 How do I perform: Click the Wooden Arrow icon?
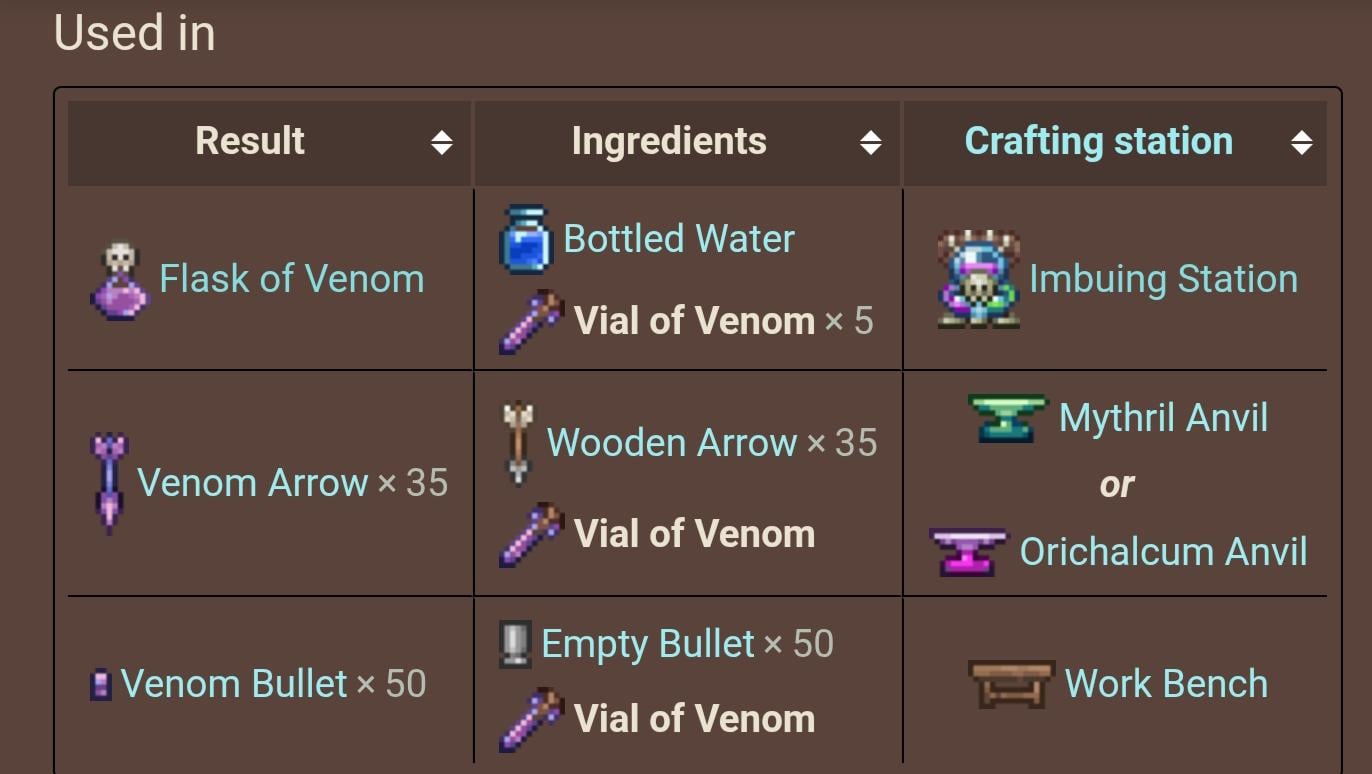tap(518, 443)
